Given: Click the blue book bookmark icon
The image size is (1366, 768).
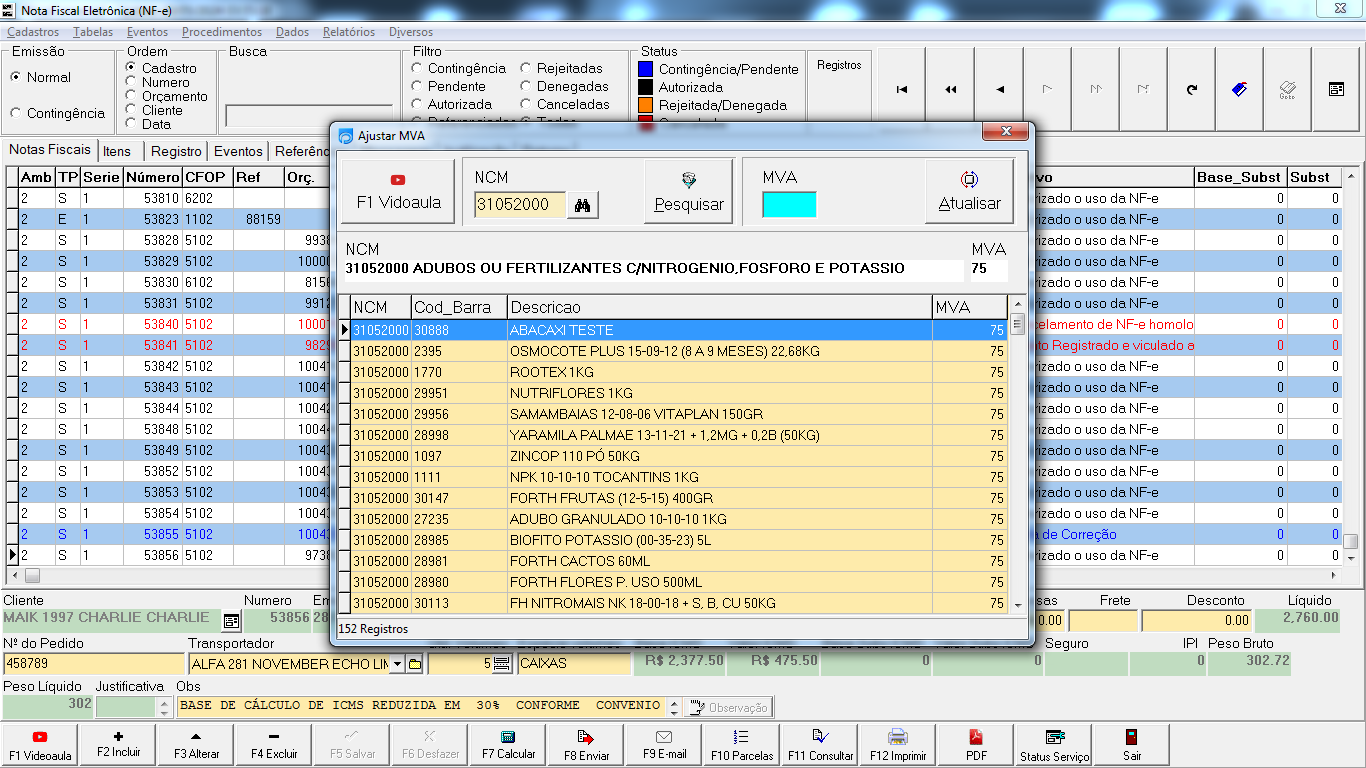Looking at the screenshot, I should point(1240,89).
